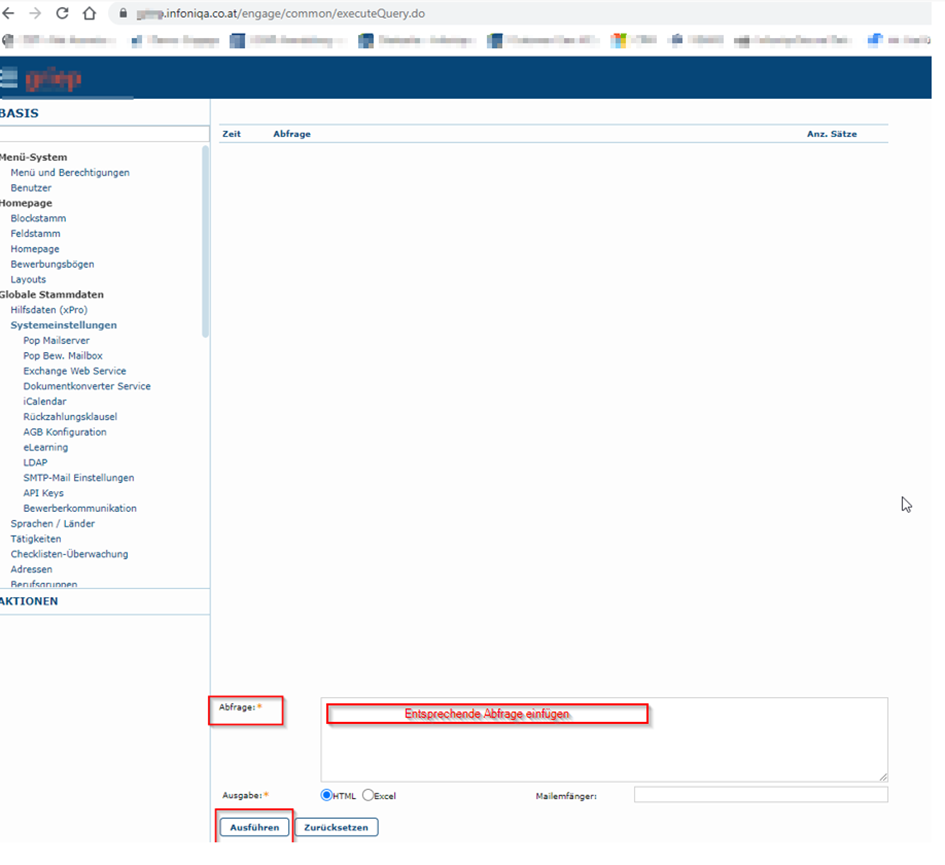Click the padlock site info icon
945x865 pixels.
click(124, 14)
